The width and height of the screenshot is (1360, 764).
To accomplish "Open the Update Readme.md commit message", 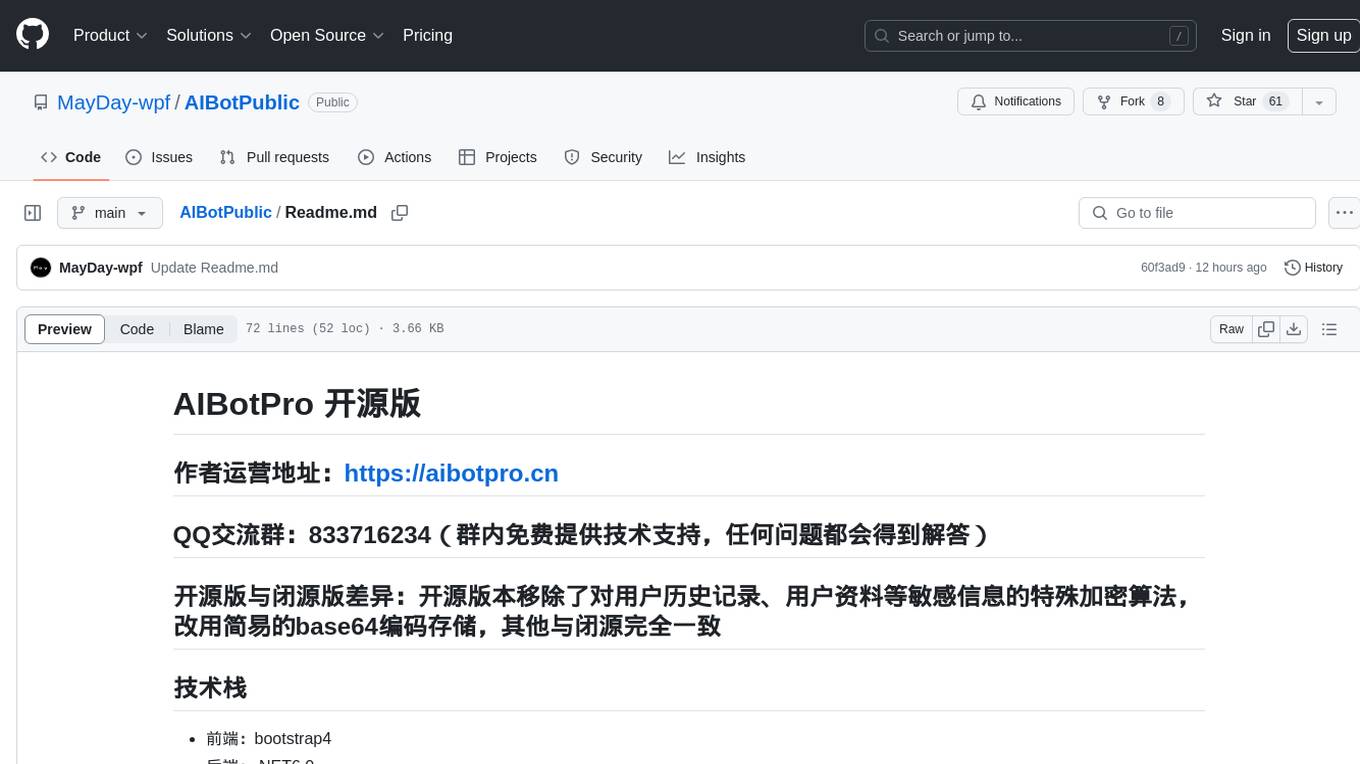I will tap(214, 267).
